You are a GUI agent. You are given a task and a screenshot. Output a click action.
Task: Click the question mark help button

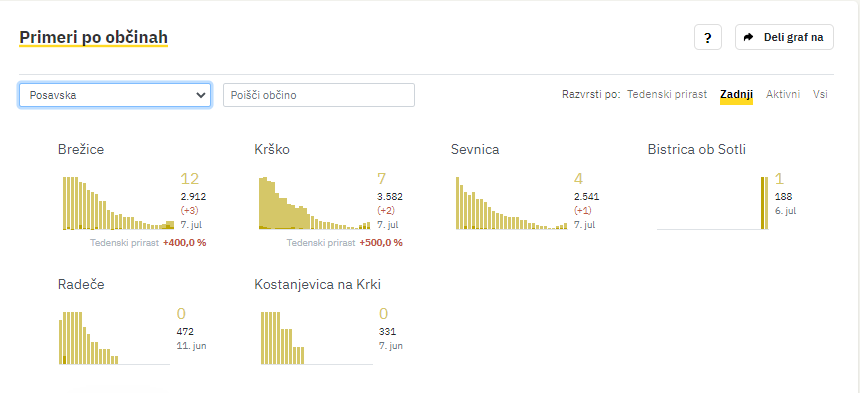(x=708, y=37)
